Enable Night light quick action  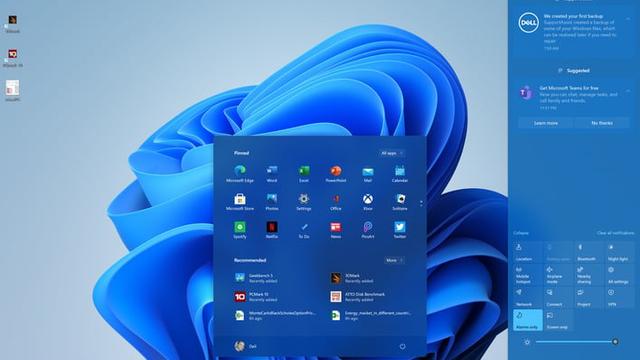point(618,252)
